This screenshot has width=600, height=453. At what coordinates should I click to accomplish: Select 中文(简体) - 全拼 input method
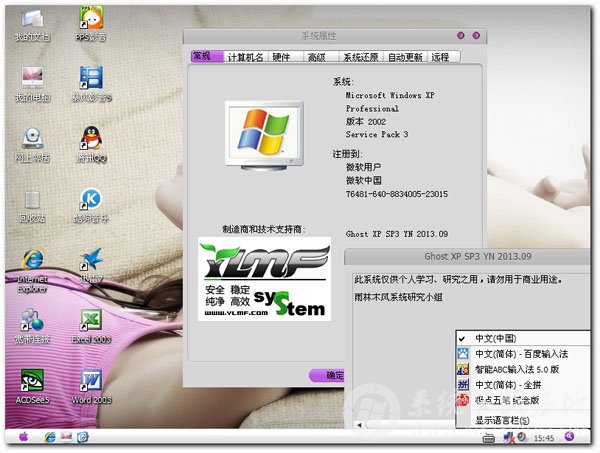(x=523, y=385)
